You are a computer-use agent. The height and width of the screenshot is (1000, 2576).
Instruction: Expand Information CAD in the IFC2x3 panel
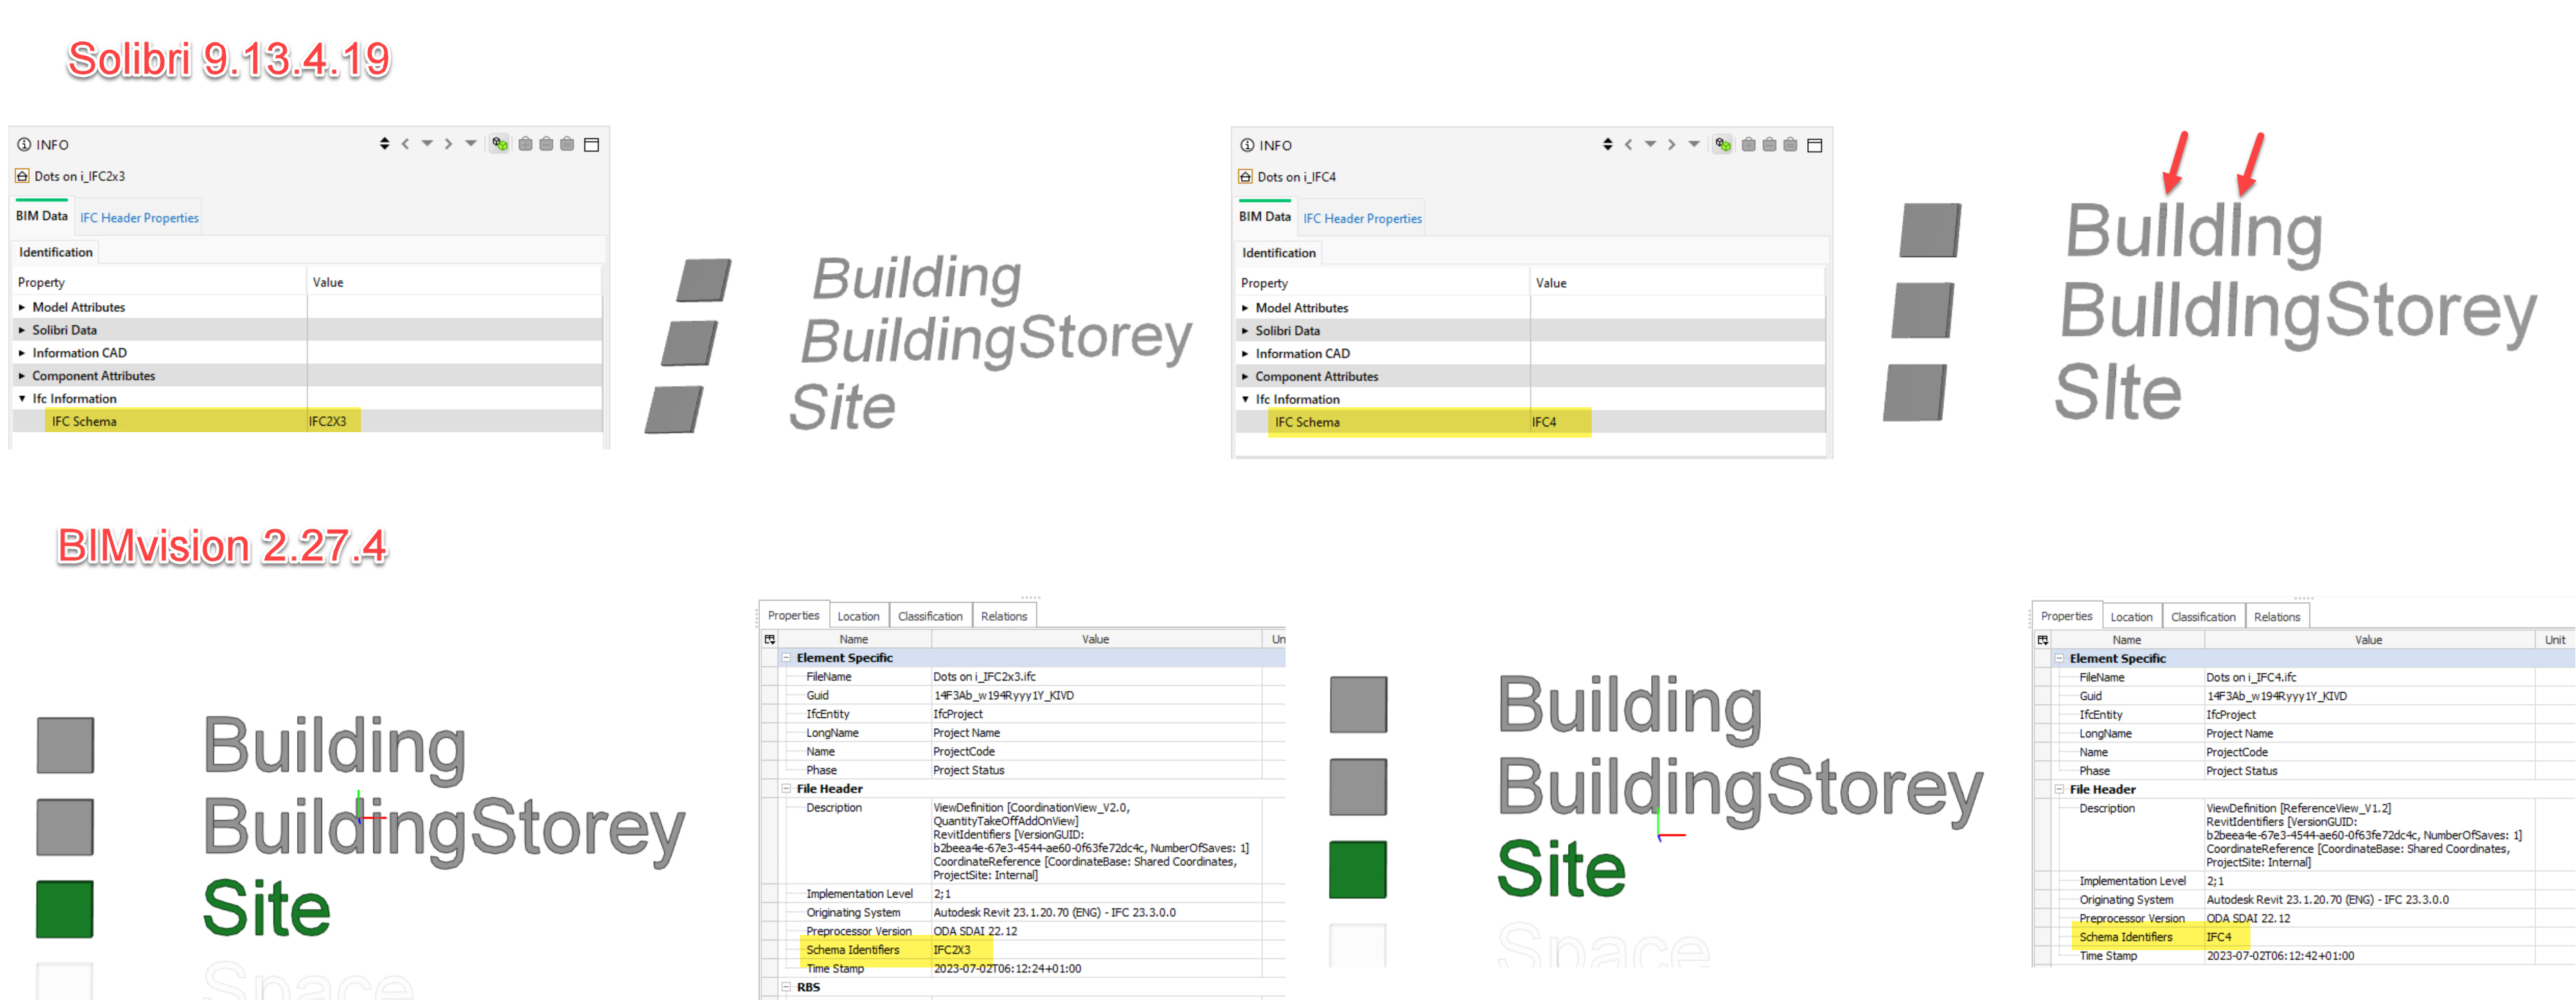pos(22,354)
